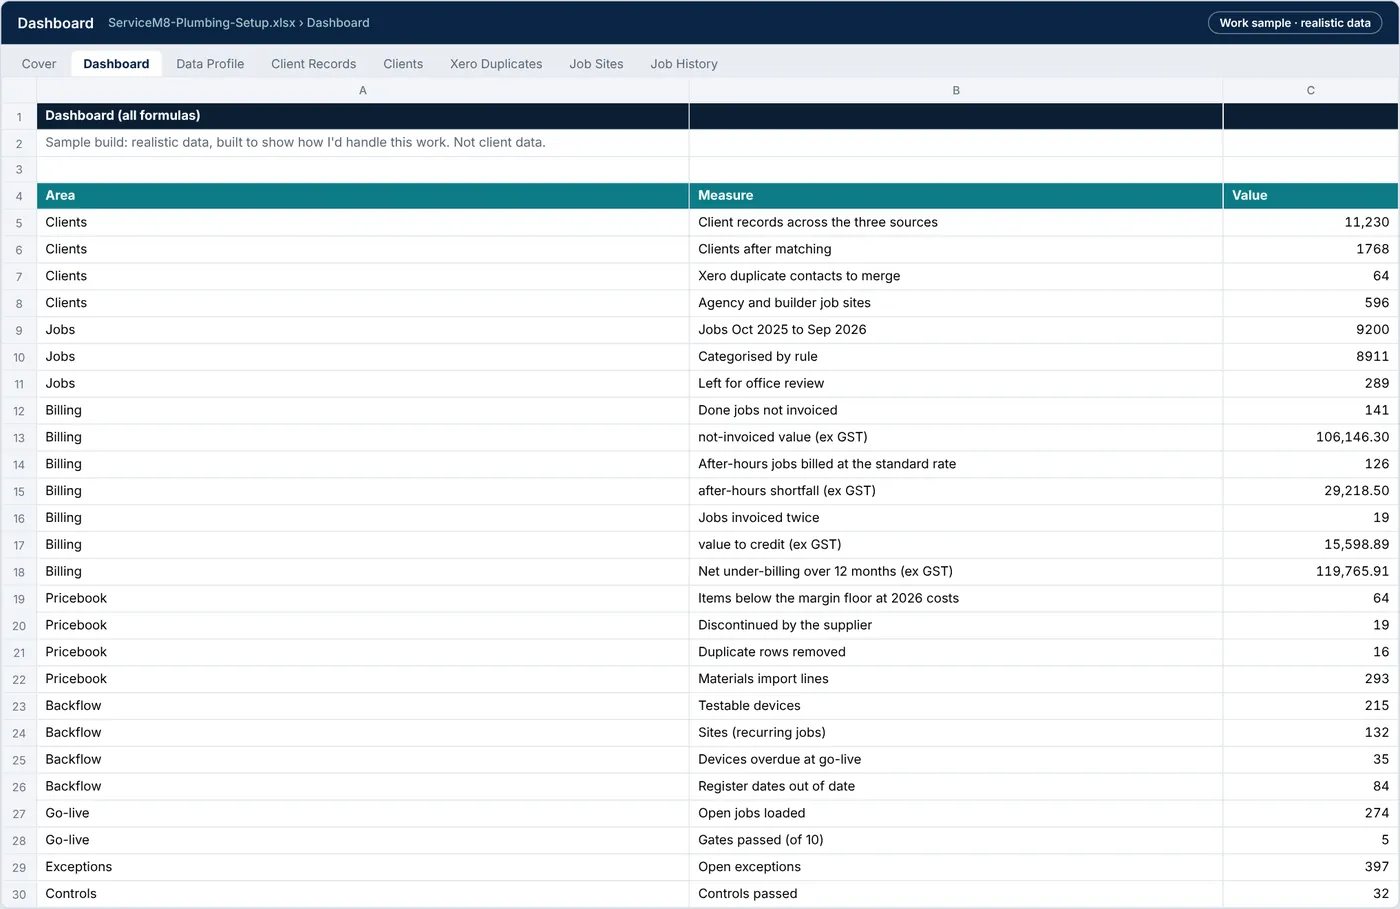The image size is (1400, 909).
Task: Click the Value column header cell
Action: tap(1310, 196)
